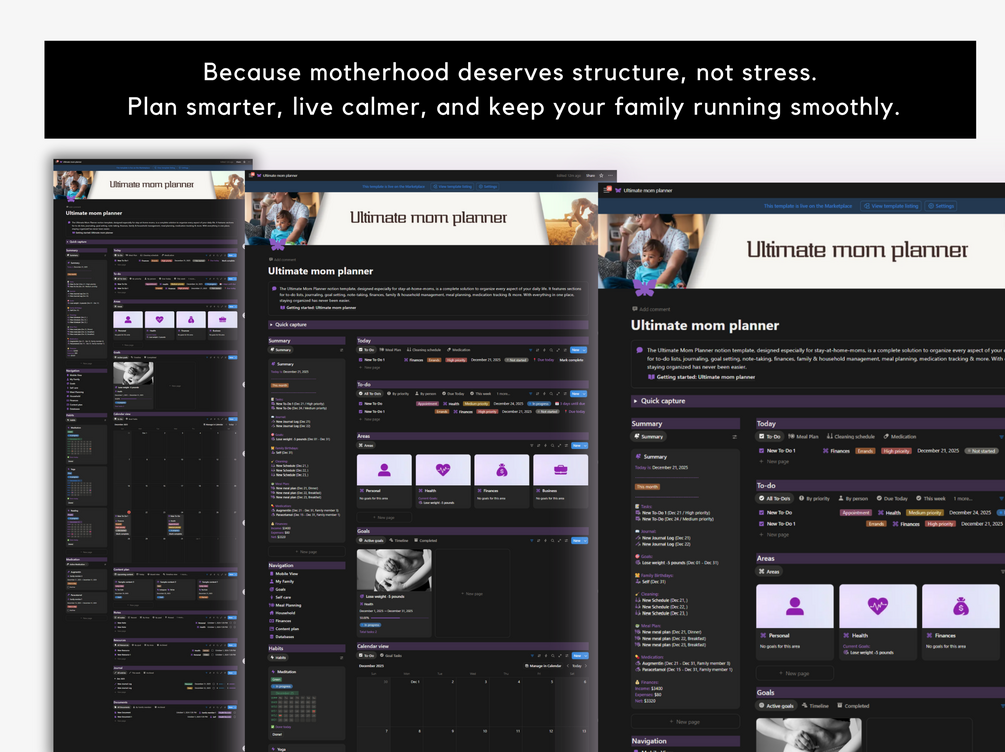1005x752 pixels.
Task: Click Manage in Calendar, middle window
Action: 544,666
